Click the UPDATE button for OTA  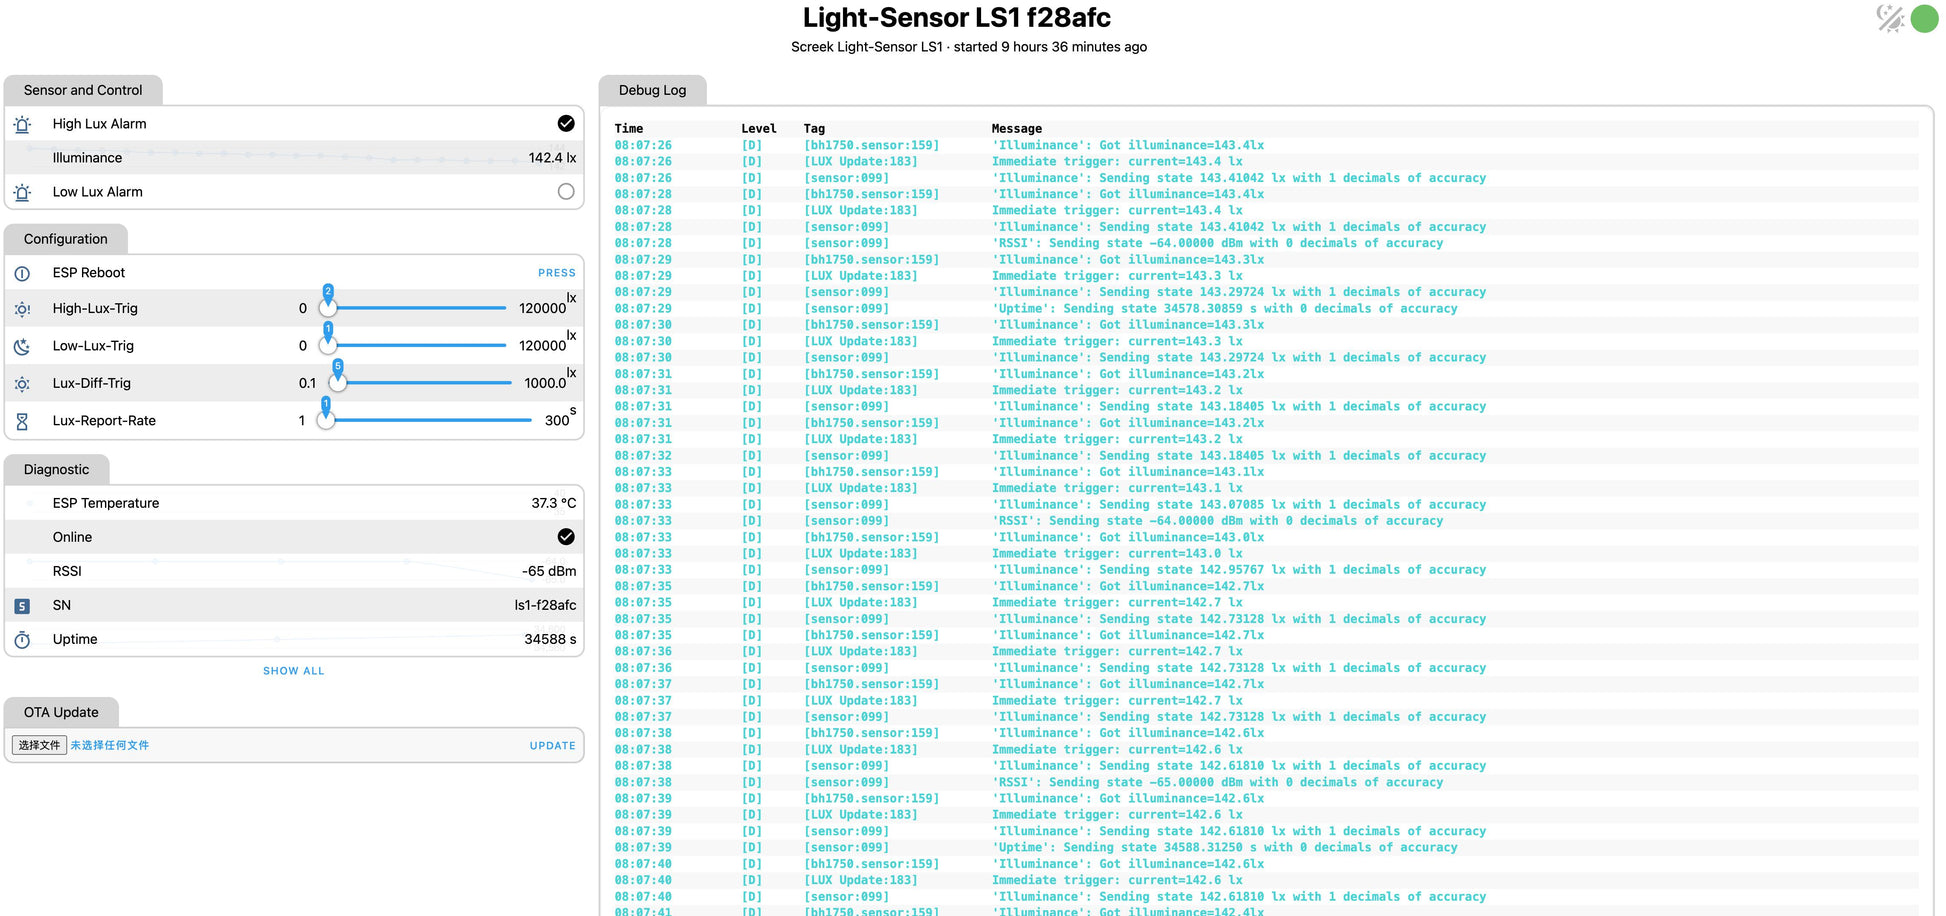tap(553, 746)
